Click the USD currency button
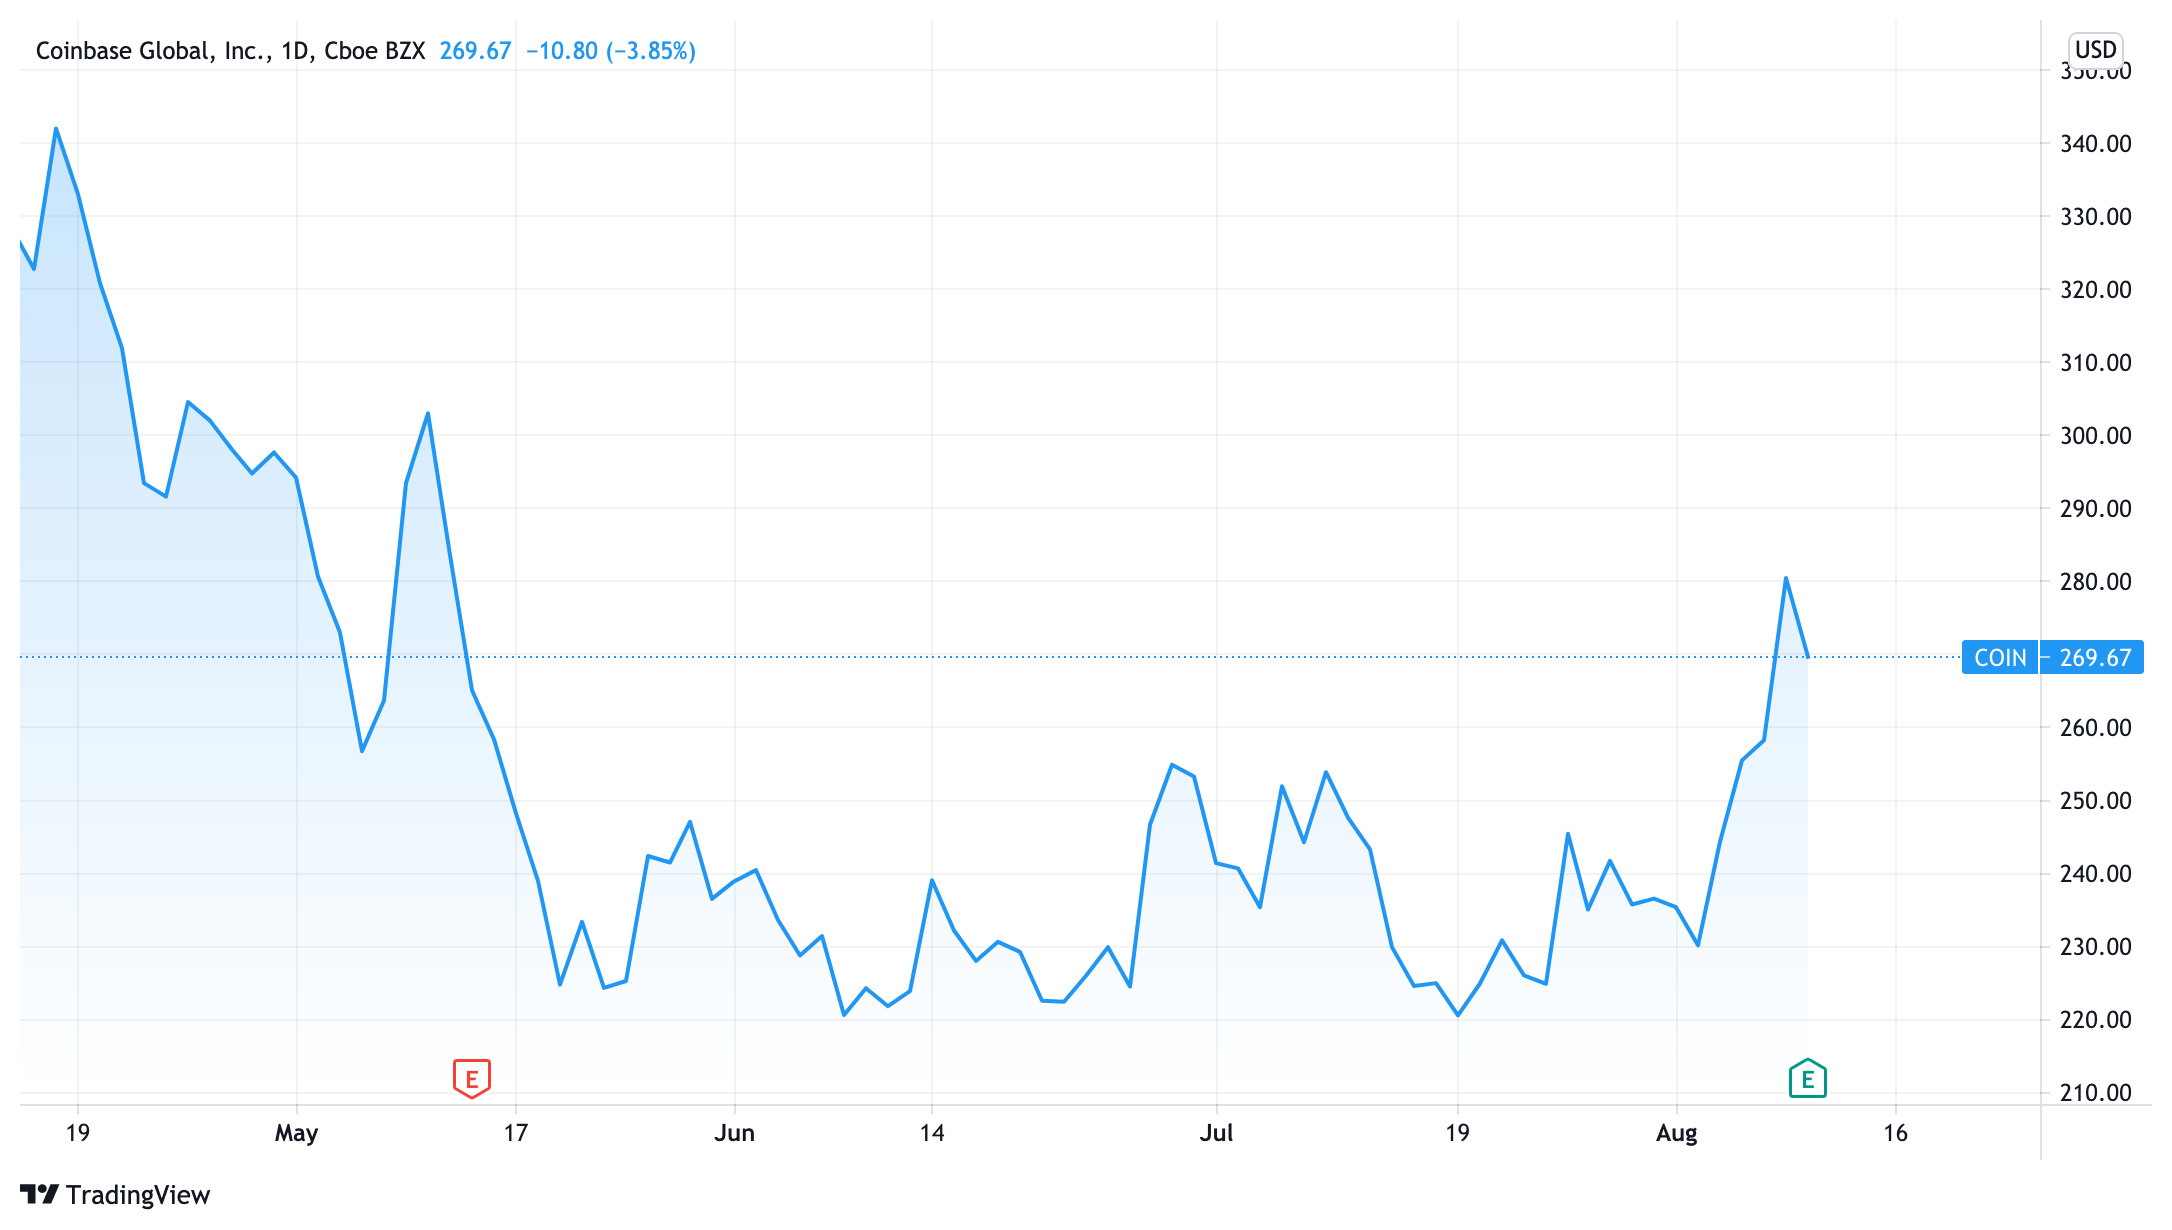Screen dimensions: 2172x1230 click(2095, 50)
